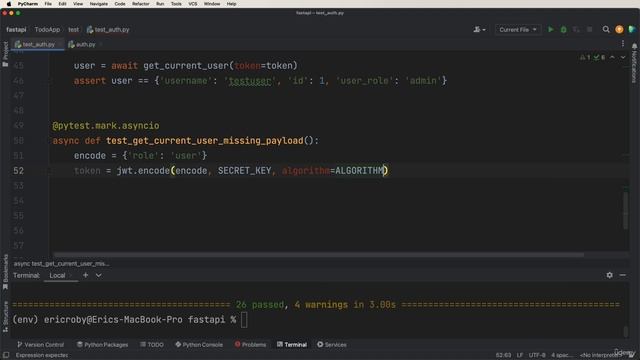Open the Services tool window
The image size is (640, 360).
click(x=332, y=344)
